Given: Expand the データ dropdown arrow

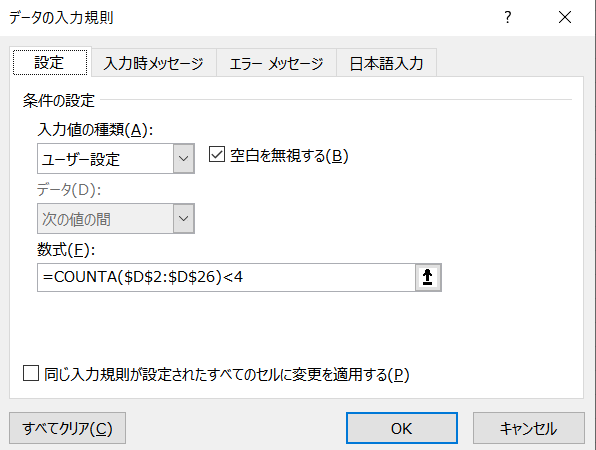Looking at the screenshot, I should coord(184,219).
